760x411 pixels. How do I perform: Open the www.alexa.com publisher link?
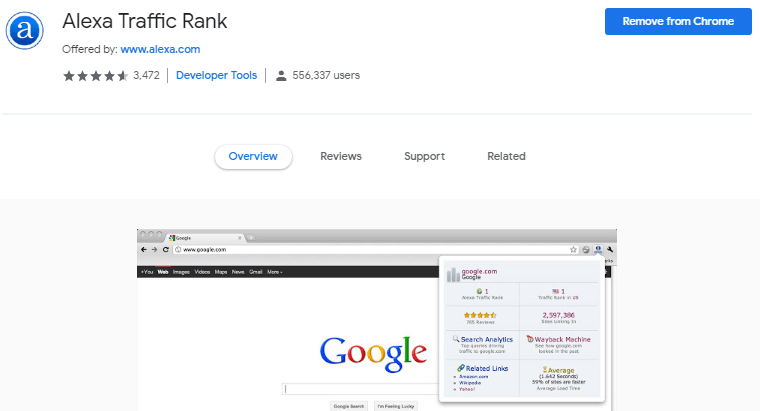point(160,49)
